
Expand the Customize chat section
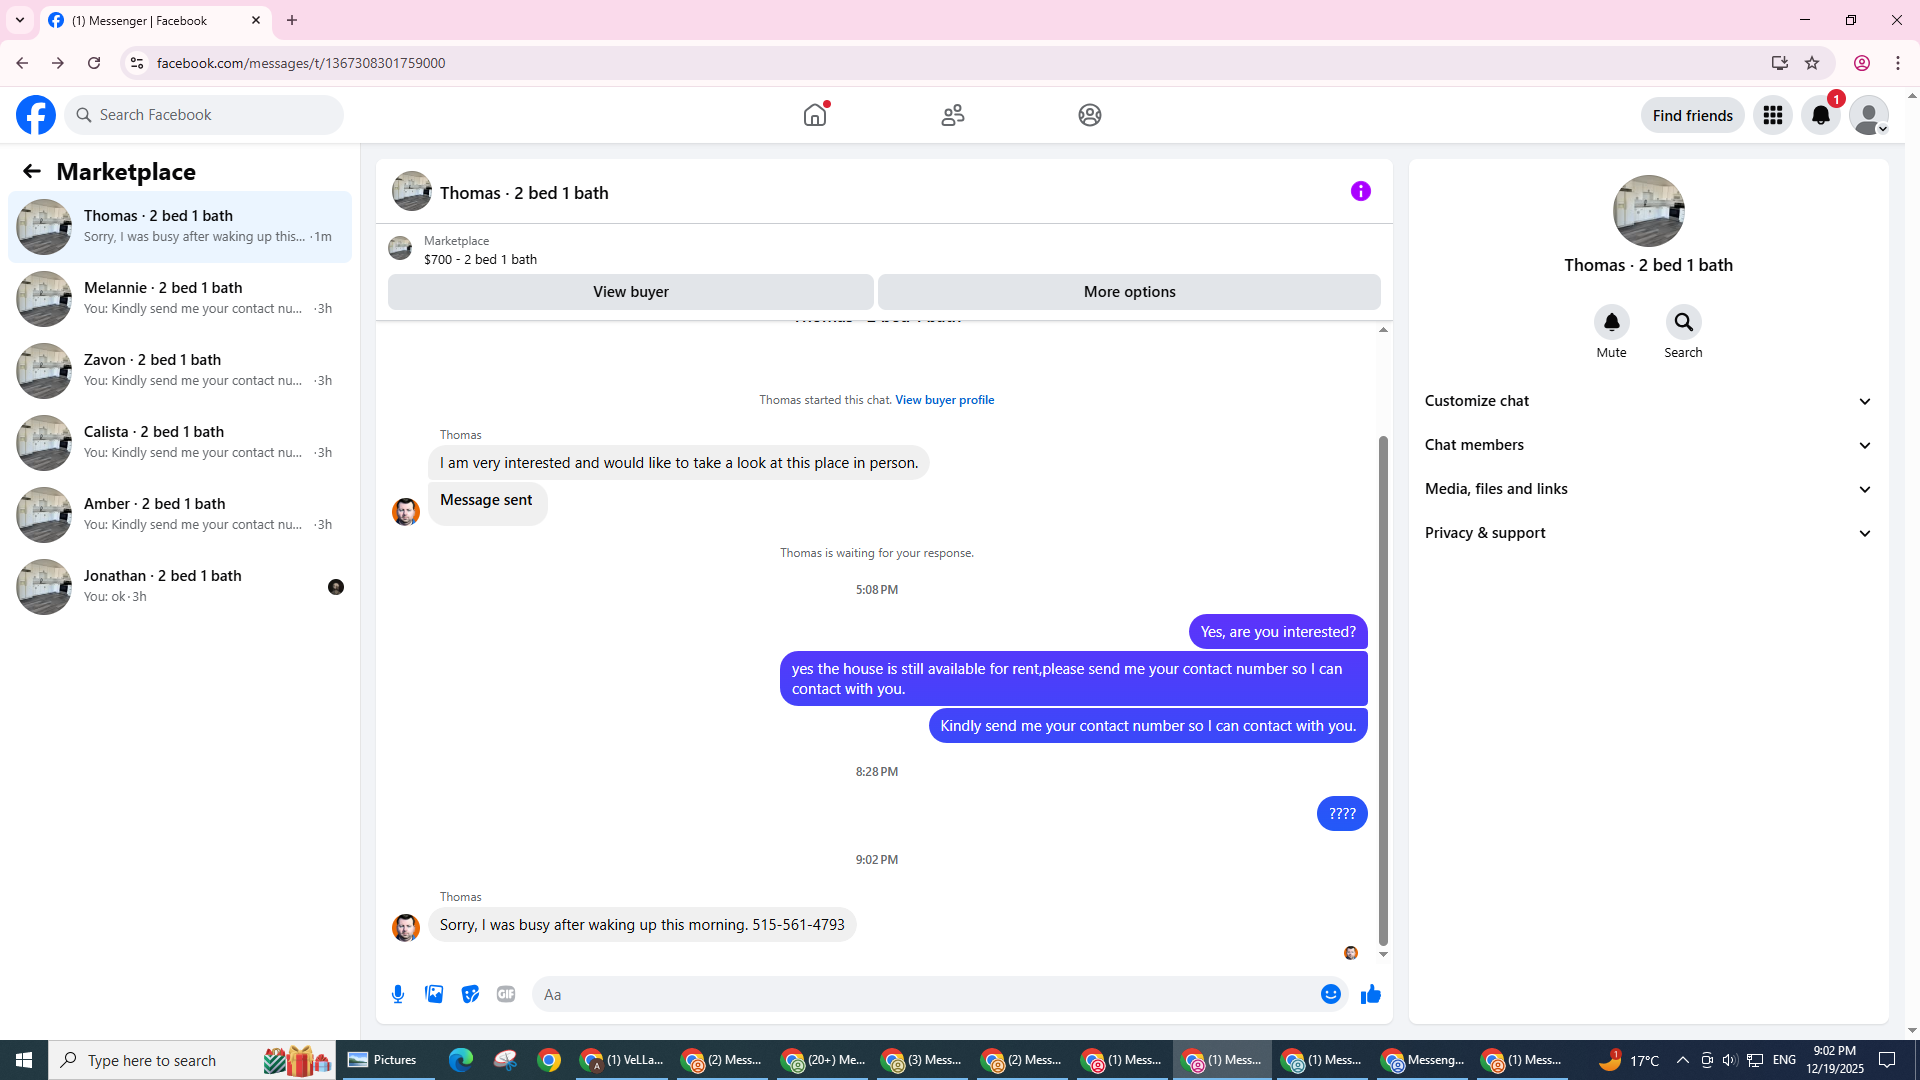(x=1647, y=401)
